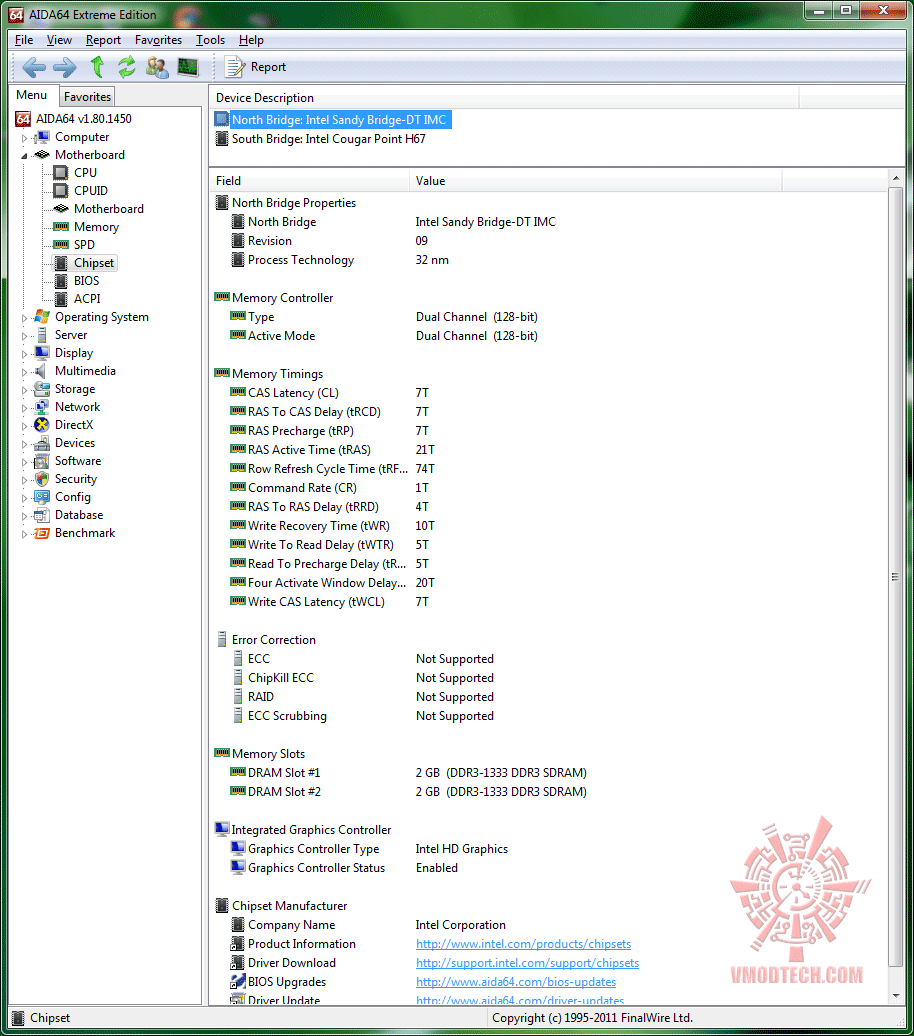Expand the Display tree node
Screen dimensions: 914x1036
click(x=24, y=354)
